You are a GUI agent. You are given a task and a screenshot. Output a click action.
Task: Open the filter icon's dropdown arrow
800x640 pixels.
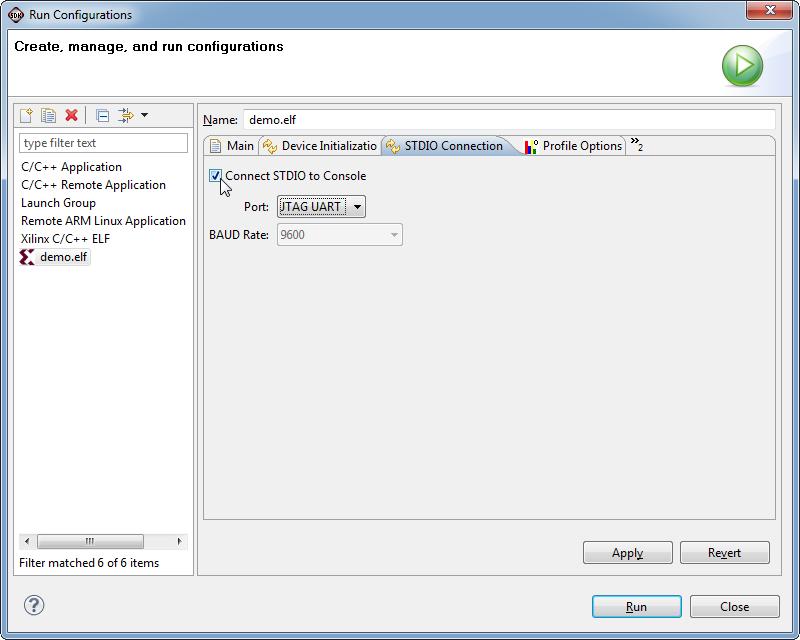(x=144, y=115)
